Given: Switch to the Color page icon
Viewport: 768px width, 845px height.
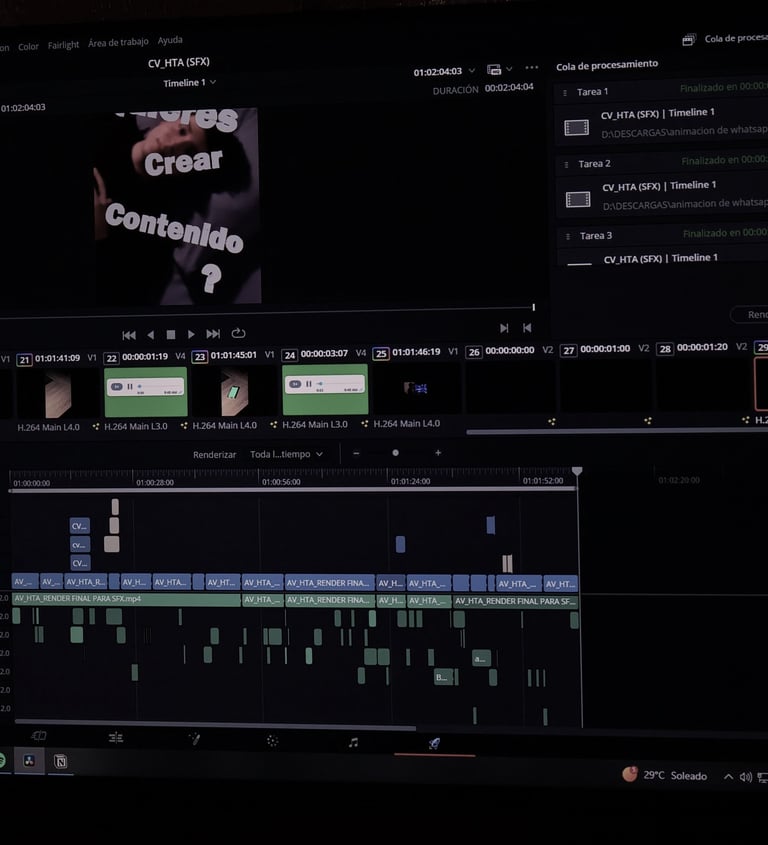Looking at the screenshot, I should (273, 741).
